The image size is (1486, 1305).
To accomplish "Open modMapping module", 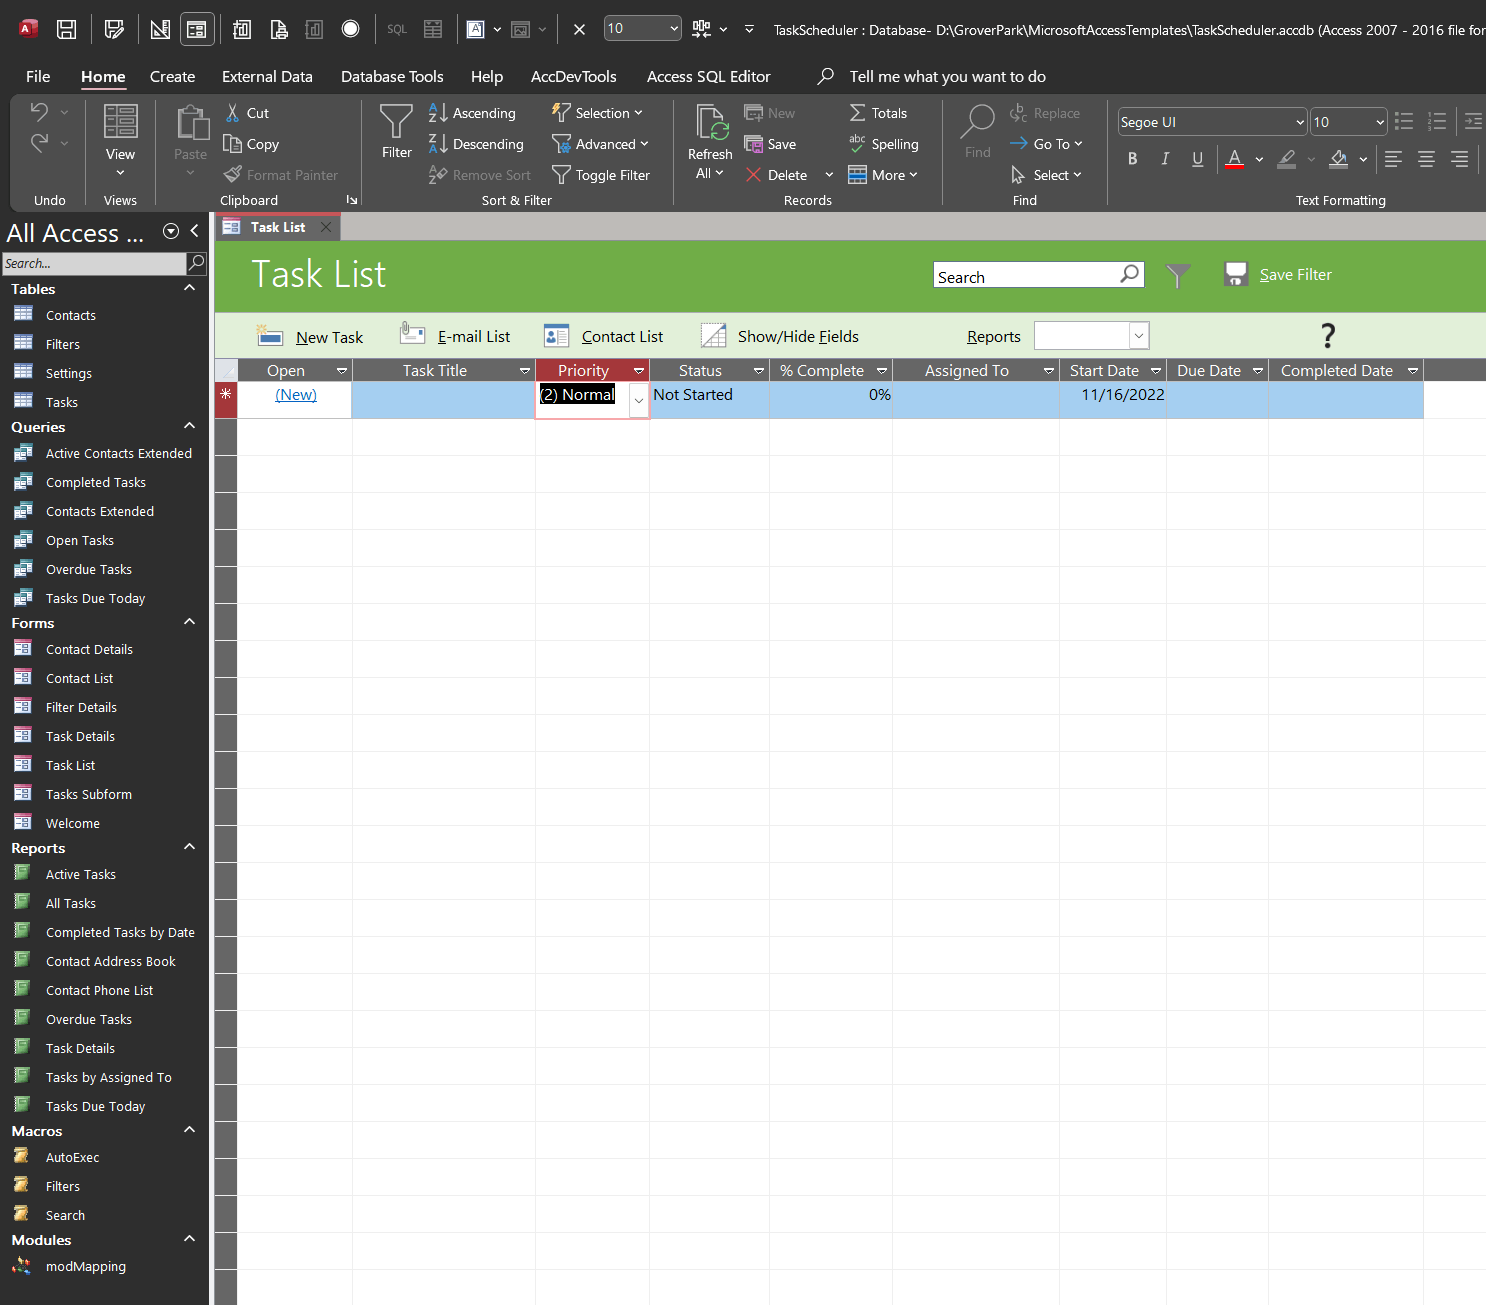I will tap(85, 1266).
